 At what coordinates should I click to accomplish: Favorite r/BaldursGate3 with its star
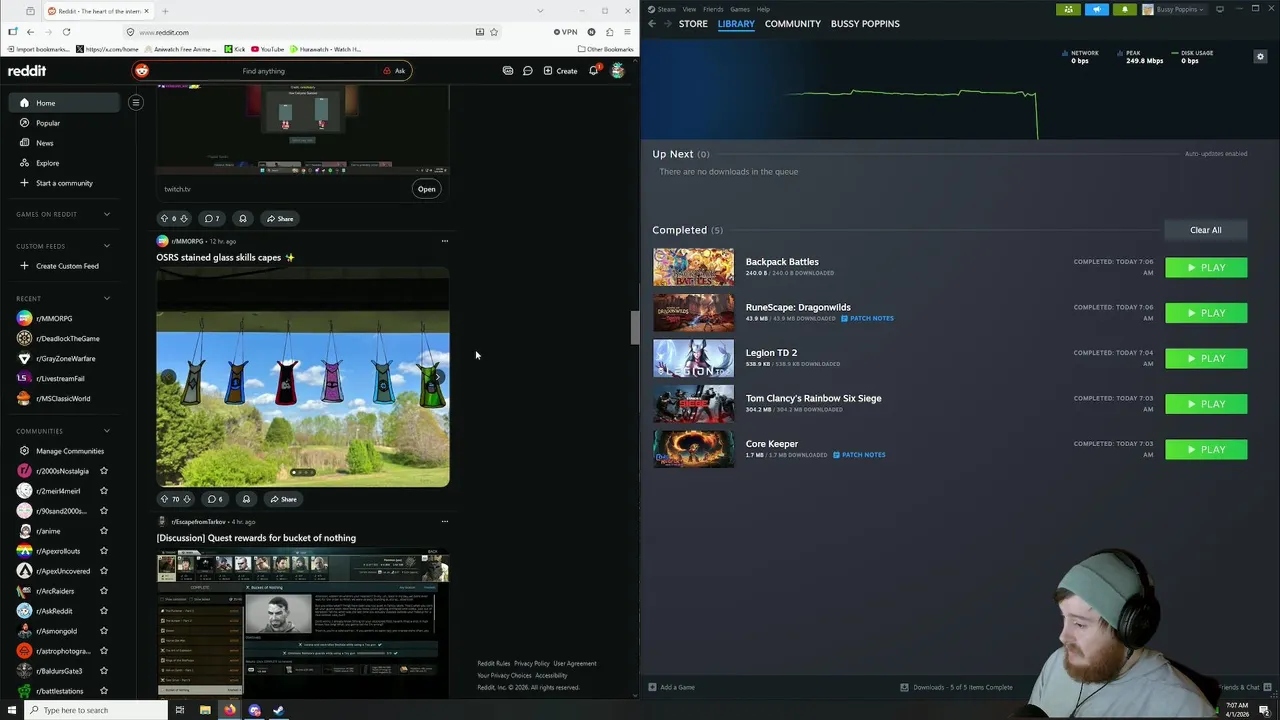pyautogui.click(x=104, y=671)
